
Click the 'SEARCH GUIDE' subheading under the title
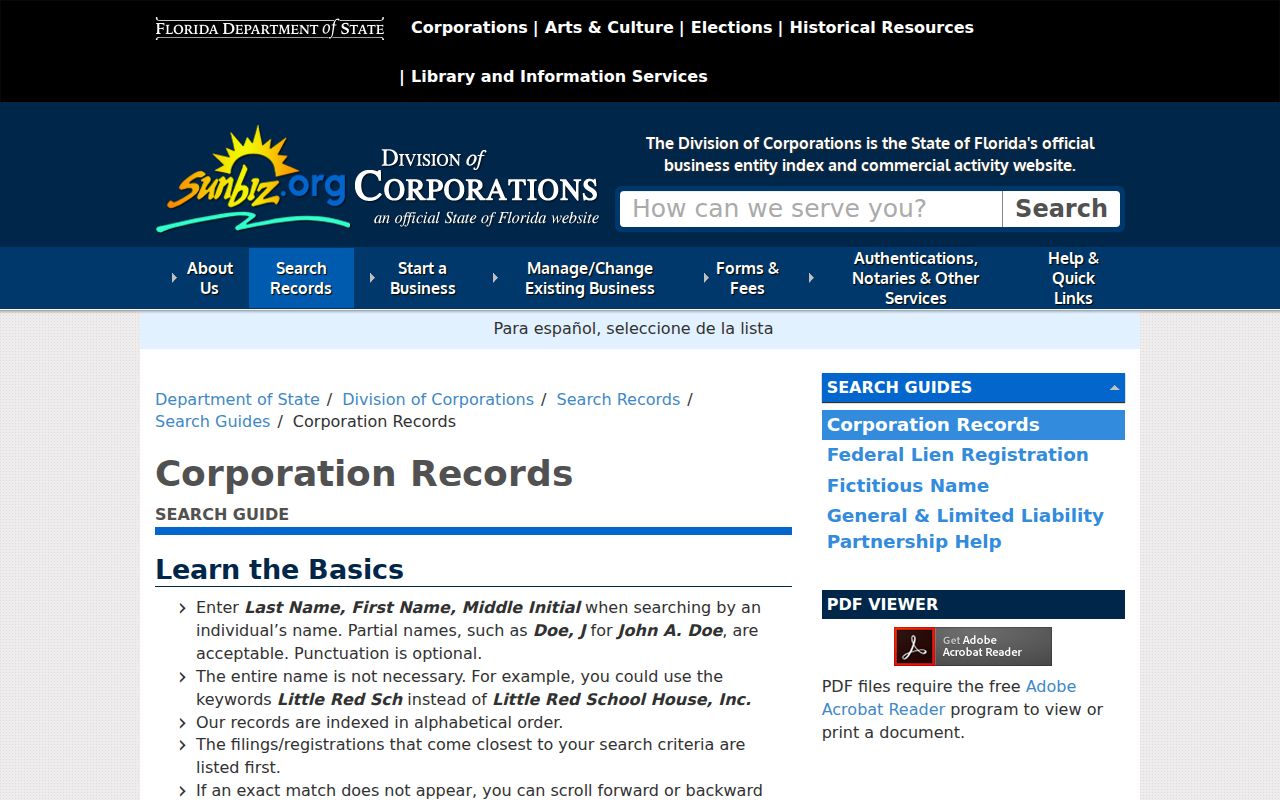click(222, 514)
